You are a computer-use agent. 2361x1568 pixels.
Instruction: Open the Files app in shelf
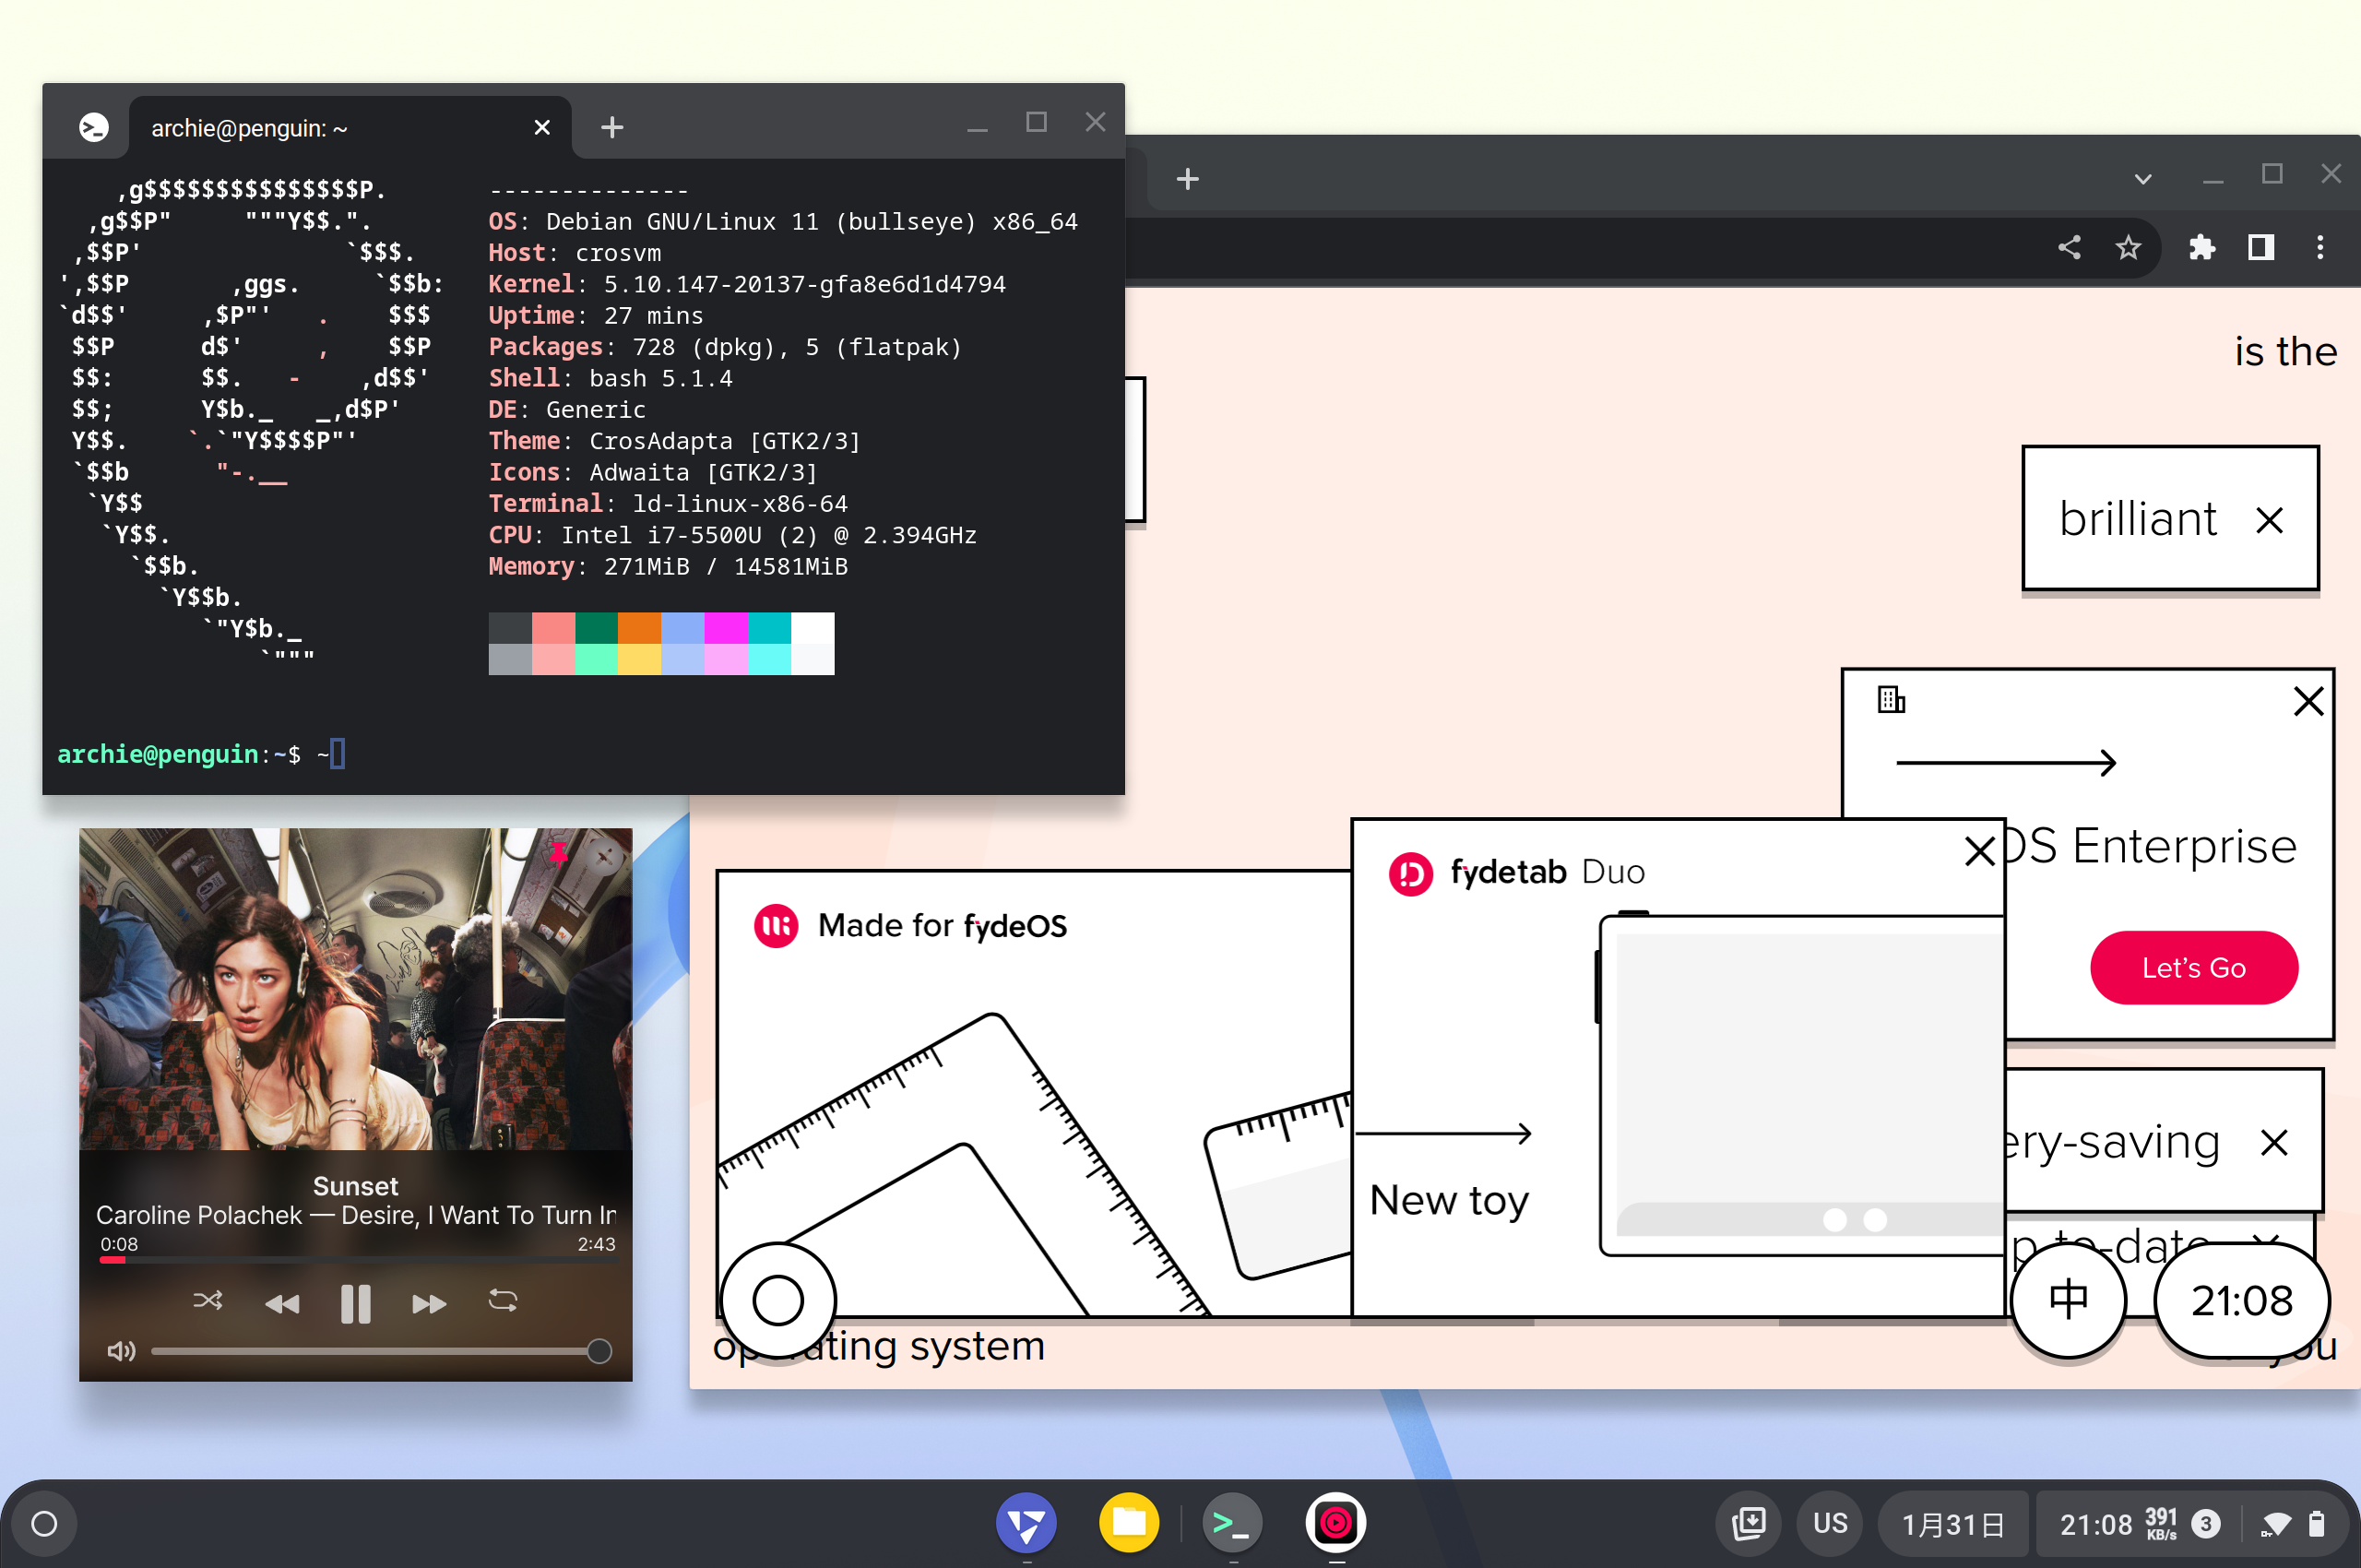coord(1129,1523)
